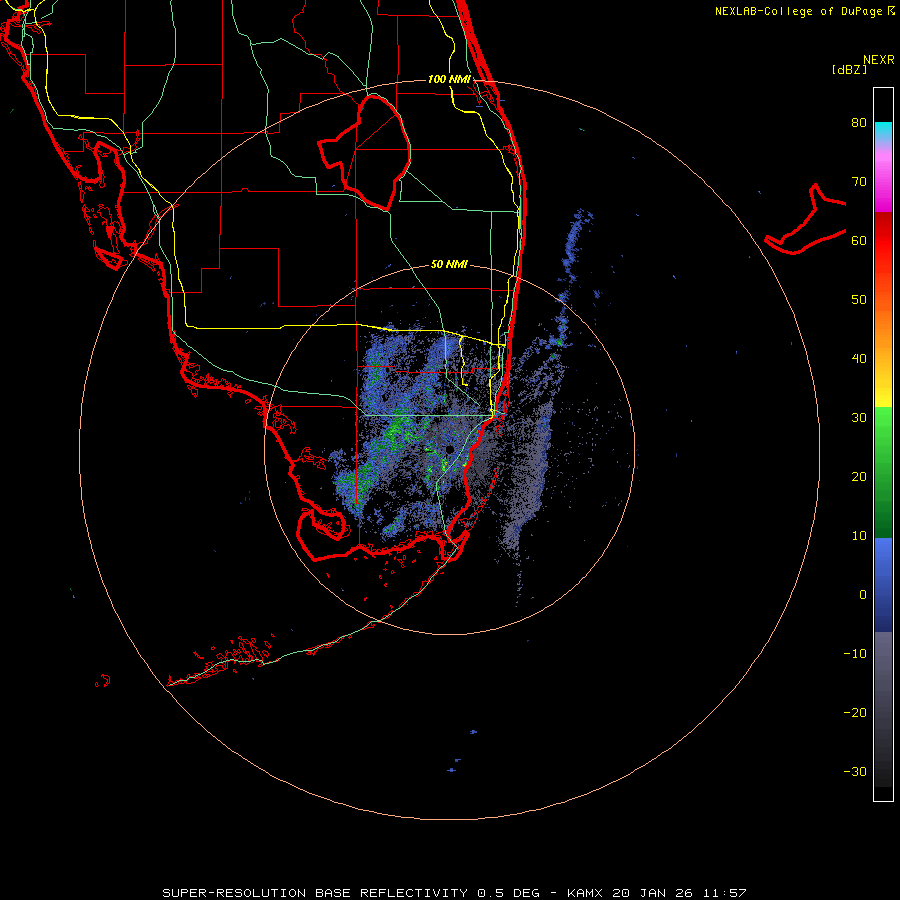Click the 100 NMI range ring label
The width and height of the screenshot is (900, 900).
coord(449,79)
